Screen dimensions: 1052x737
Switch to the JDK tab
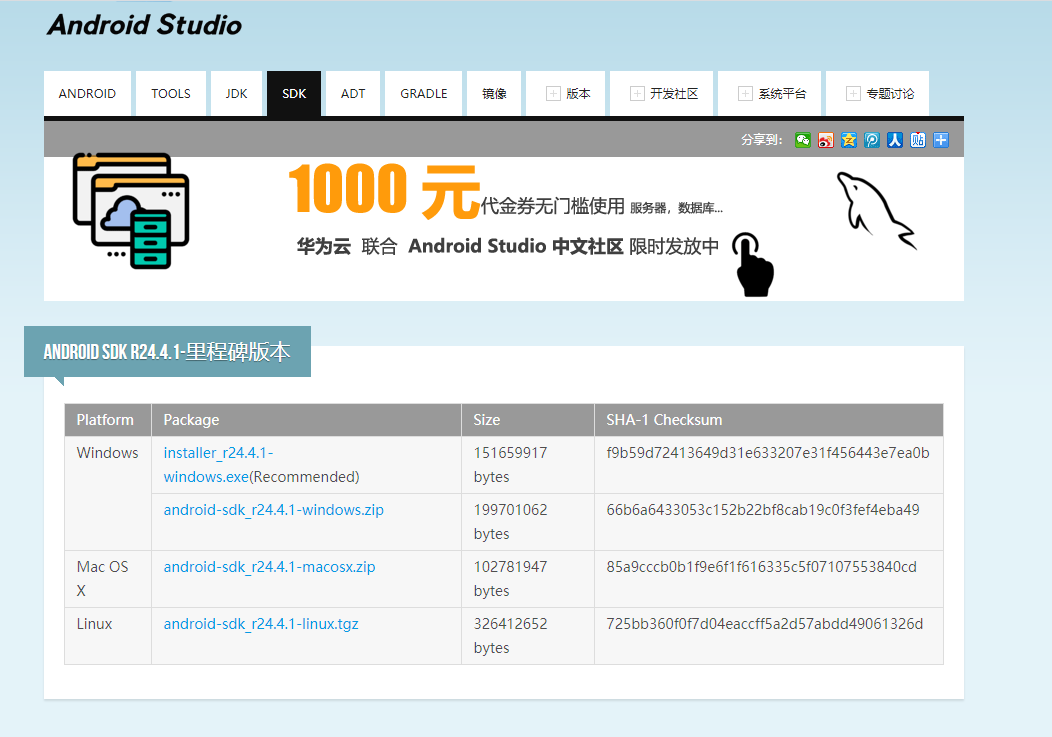pos(236,93)
